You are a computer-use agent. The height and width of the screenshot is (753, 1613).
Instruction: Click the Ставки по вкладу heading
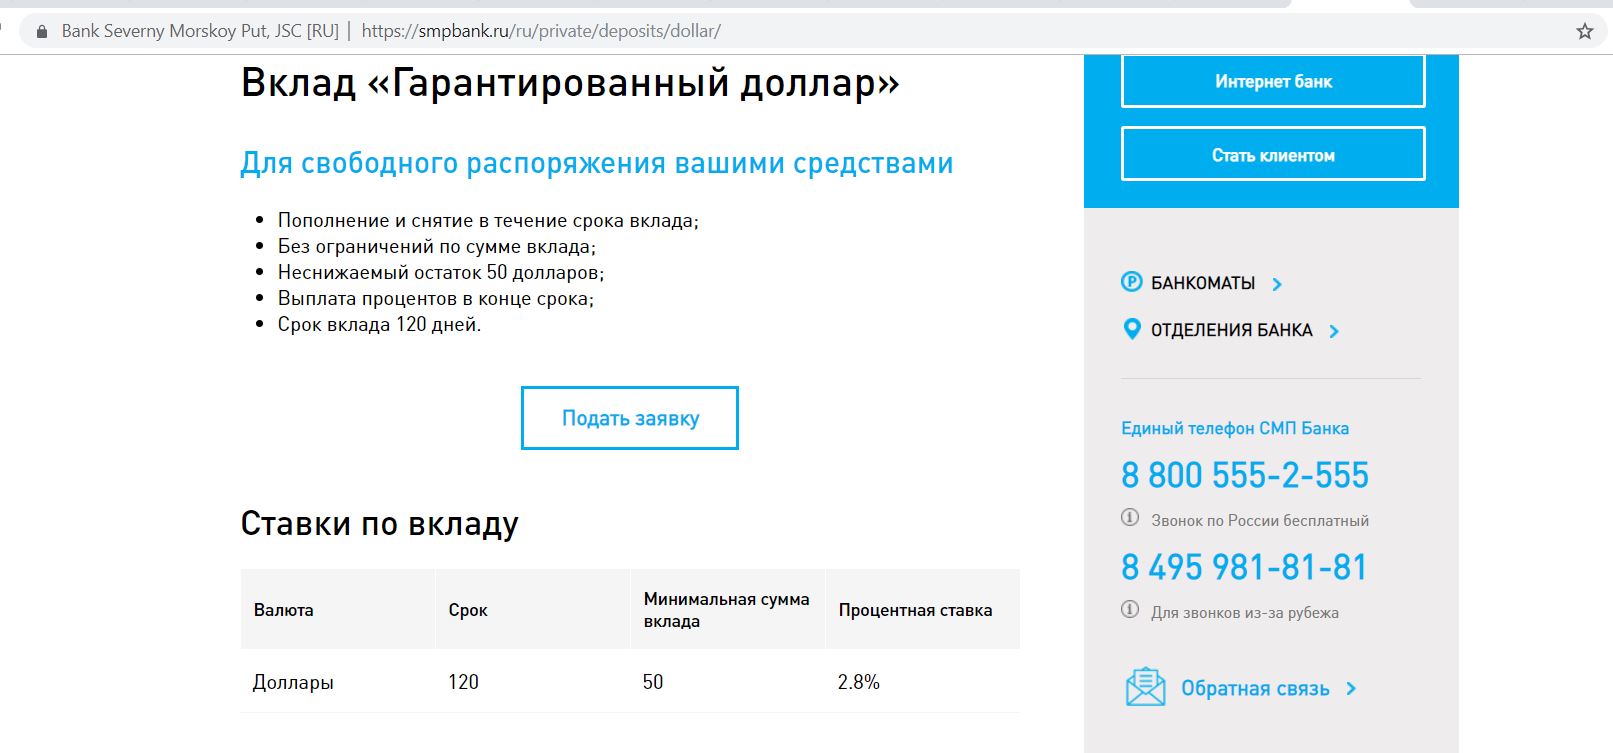(x=380, y=524)
